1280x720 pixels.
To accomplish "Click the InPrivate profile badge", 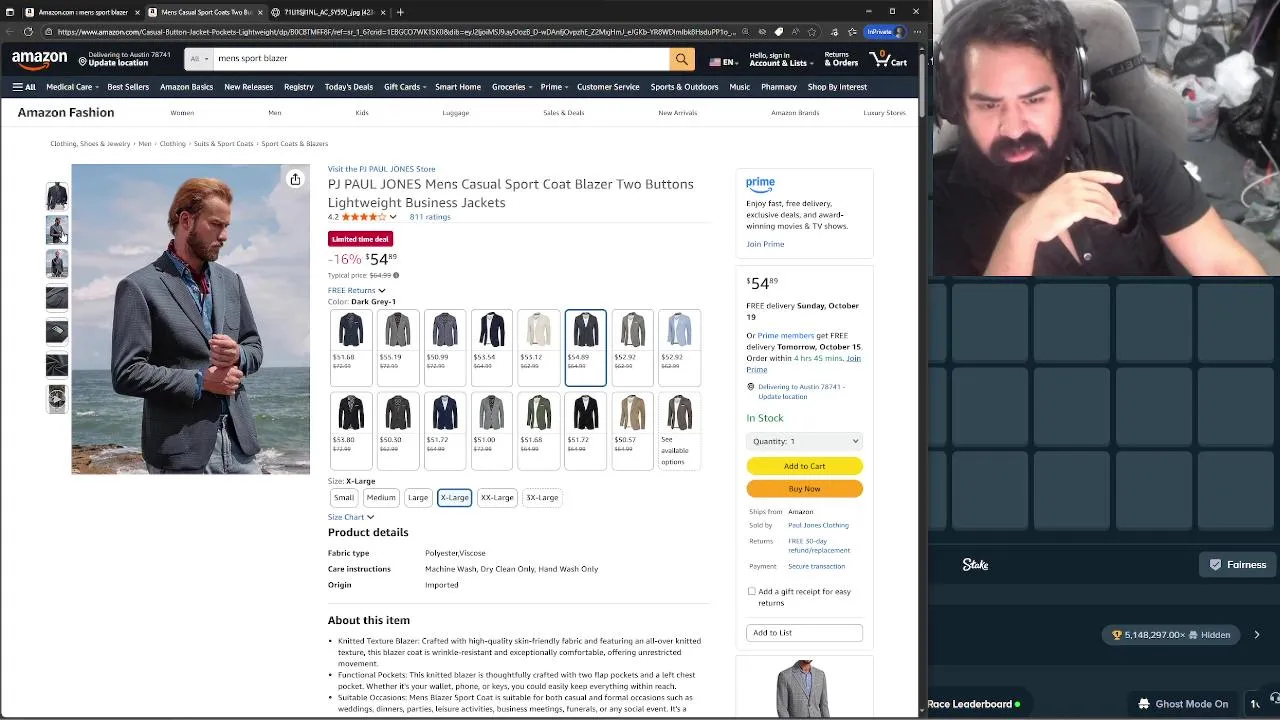I will 884,32.
